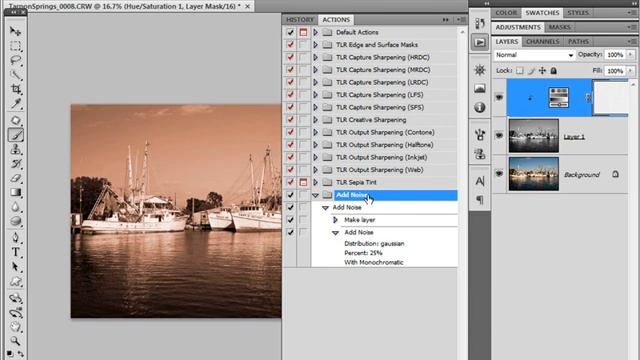640x360 pixels.
Task: Hide Layer 1 visibility eye
Action: click(499, 136)
